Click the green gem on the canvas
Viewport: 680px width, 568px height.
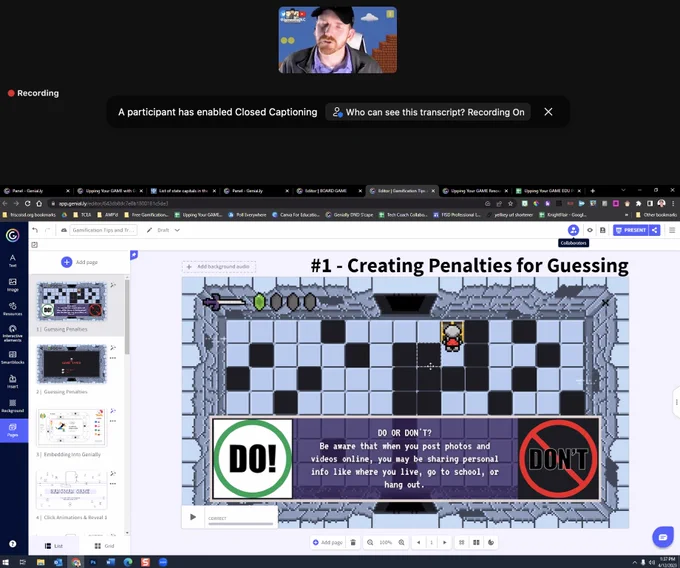click(259, 302)
